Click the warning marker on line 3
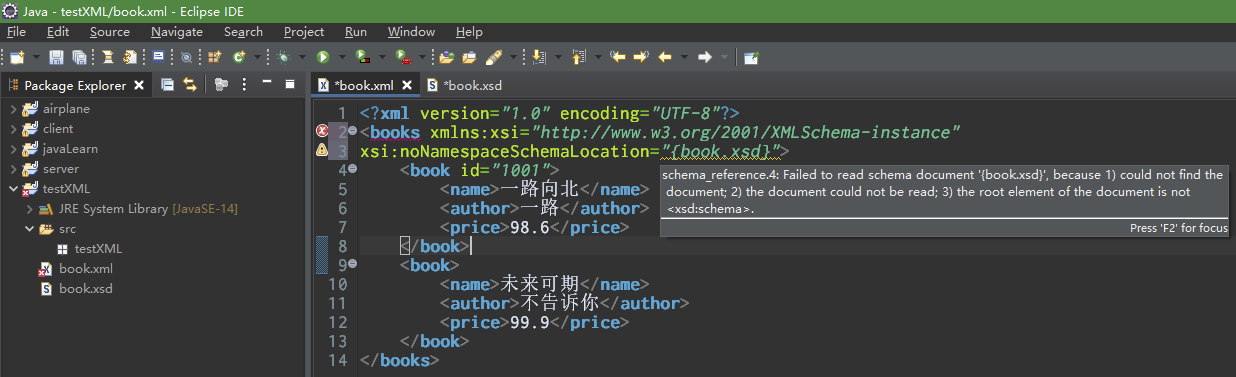Viewport: 1236px width, 377px height. click(322, 150)
